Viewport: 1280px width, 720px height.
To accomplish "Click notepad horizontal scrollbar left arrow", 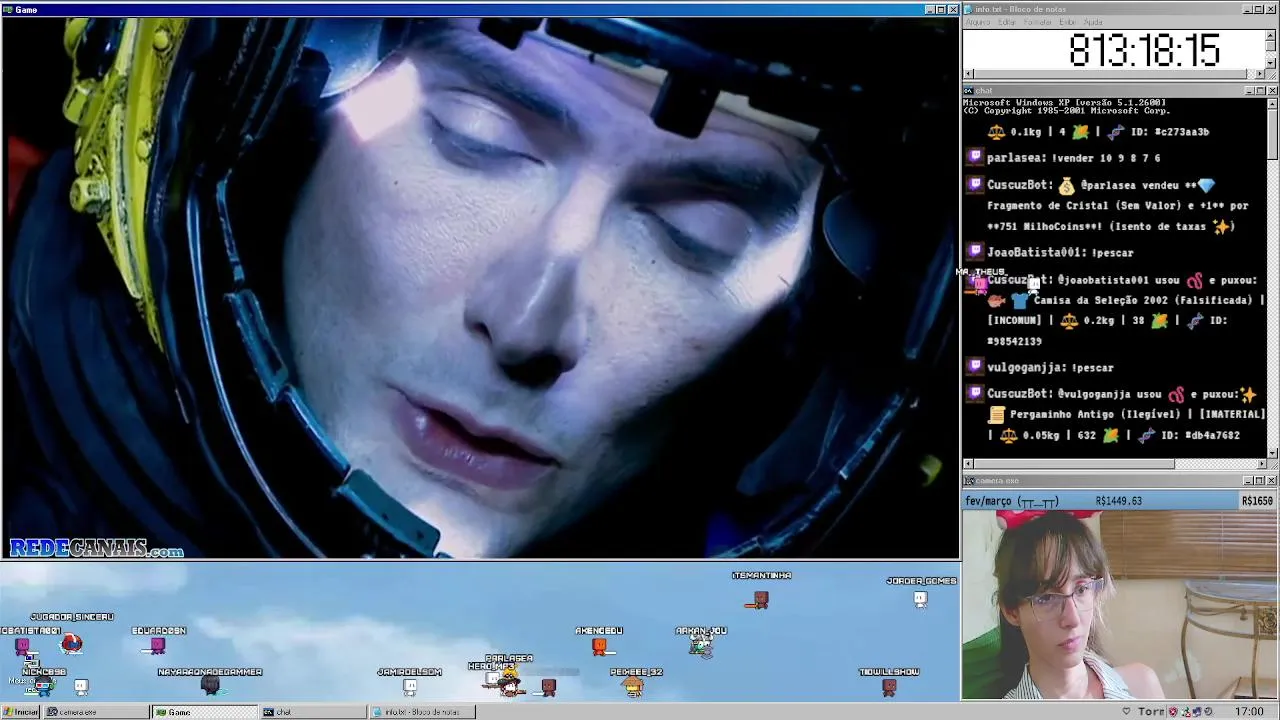I will (968, 74).
